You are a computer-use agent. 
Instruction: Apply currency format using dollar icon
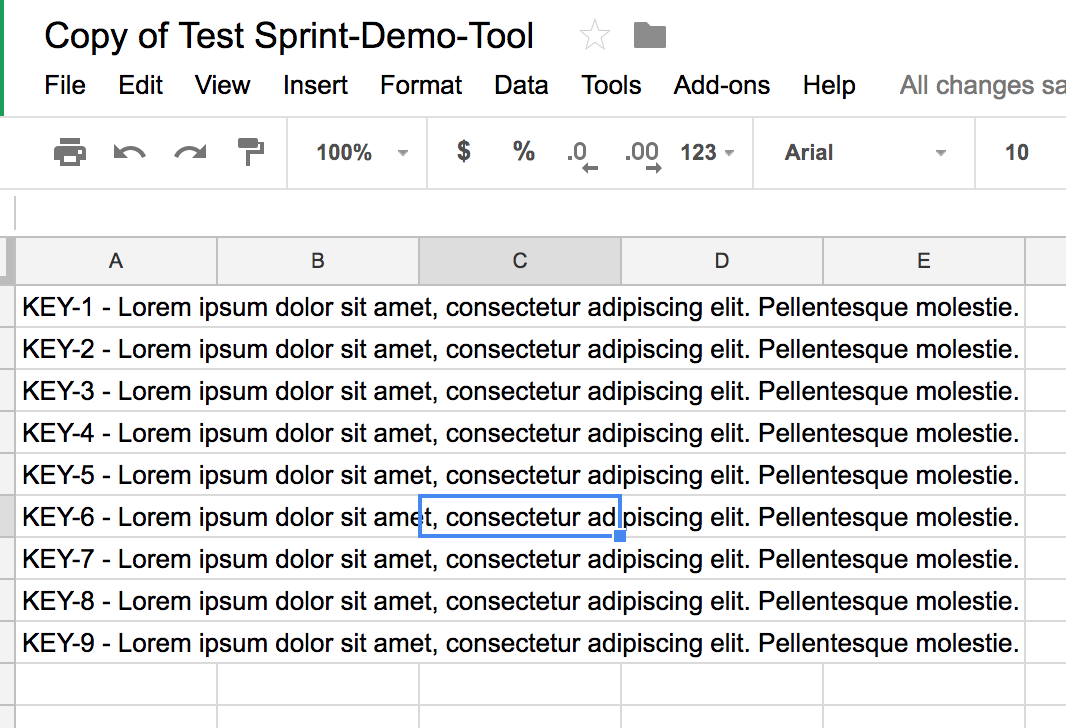462,152
